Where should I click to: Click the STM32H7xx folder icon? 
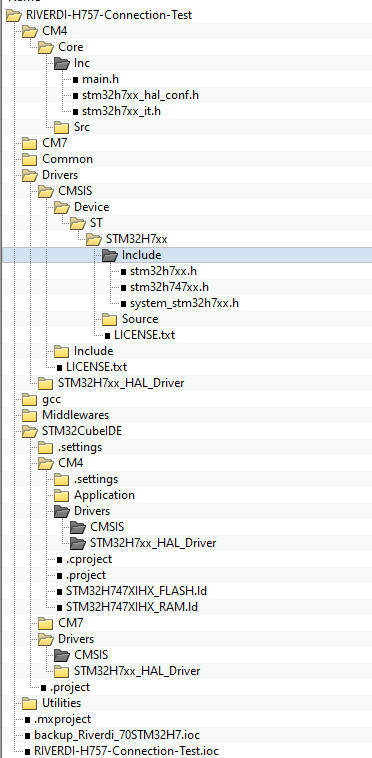[x=94, y=239]
